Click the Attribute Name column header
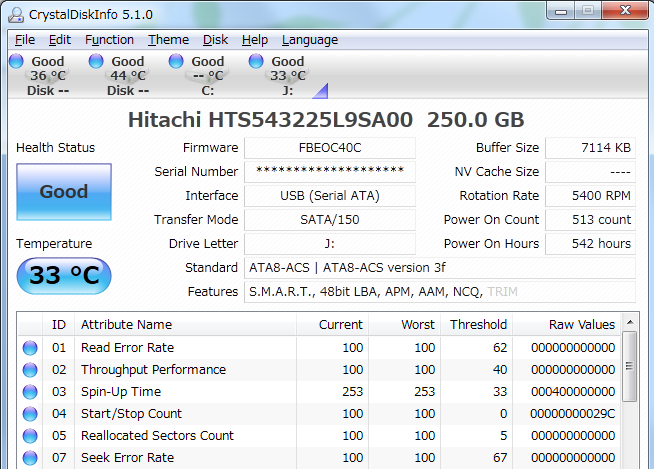Viewport: 654px width, 469px height. [x=186, y=325]
